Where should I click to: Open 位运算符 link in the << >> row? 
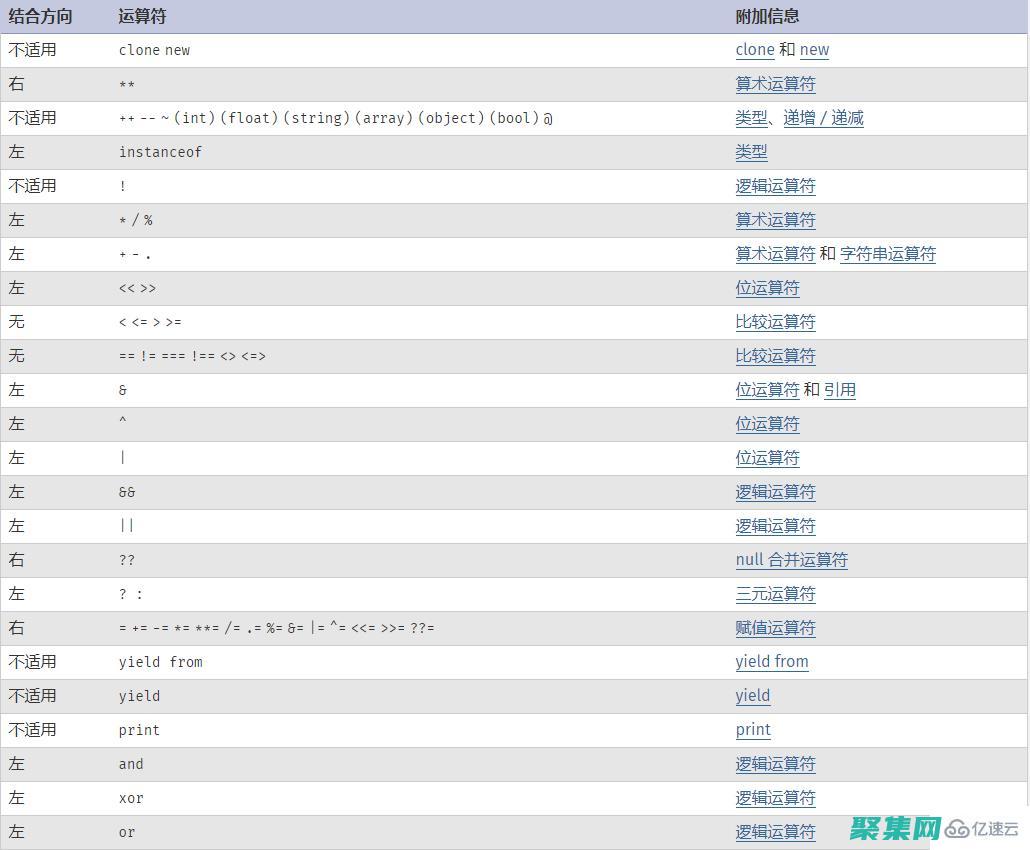767,288
